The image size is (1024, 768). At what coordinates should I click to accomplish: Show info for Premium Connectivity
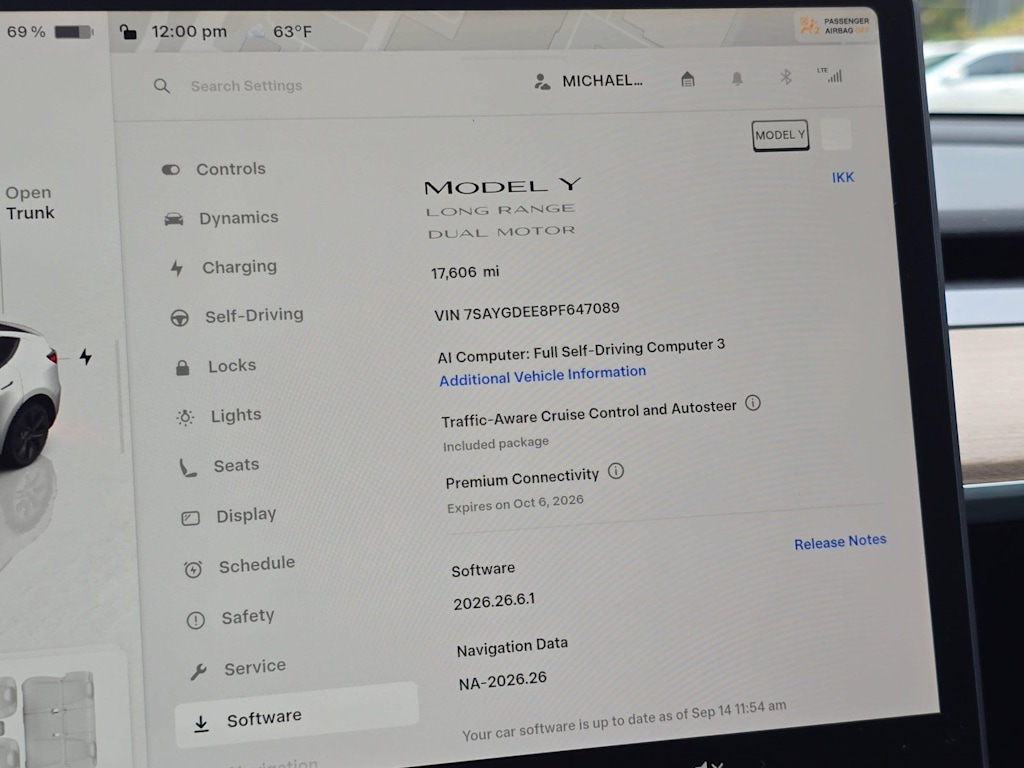tap(616, 471)
